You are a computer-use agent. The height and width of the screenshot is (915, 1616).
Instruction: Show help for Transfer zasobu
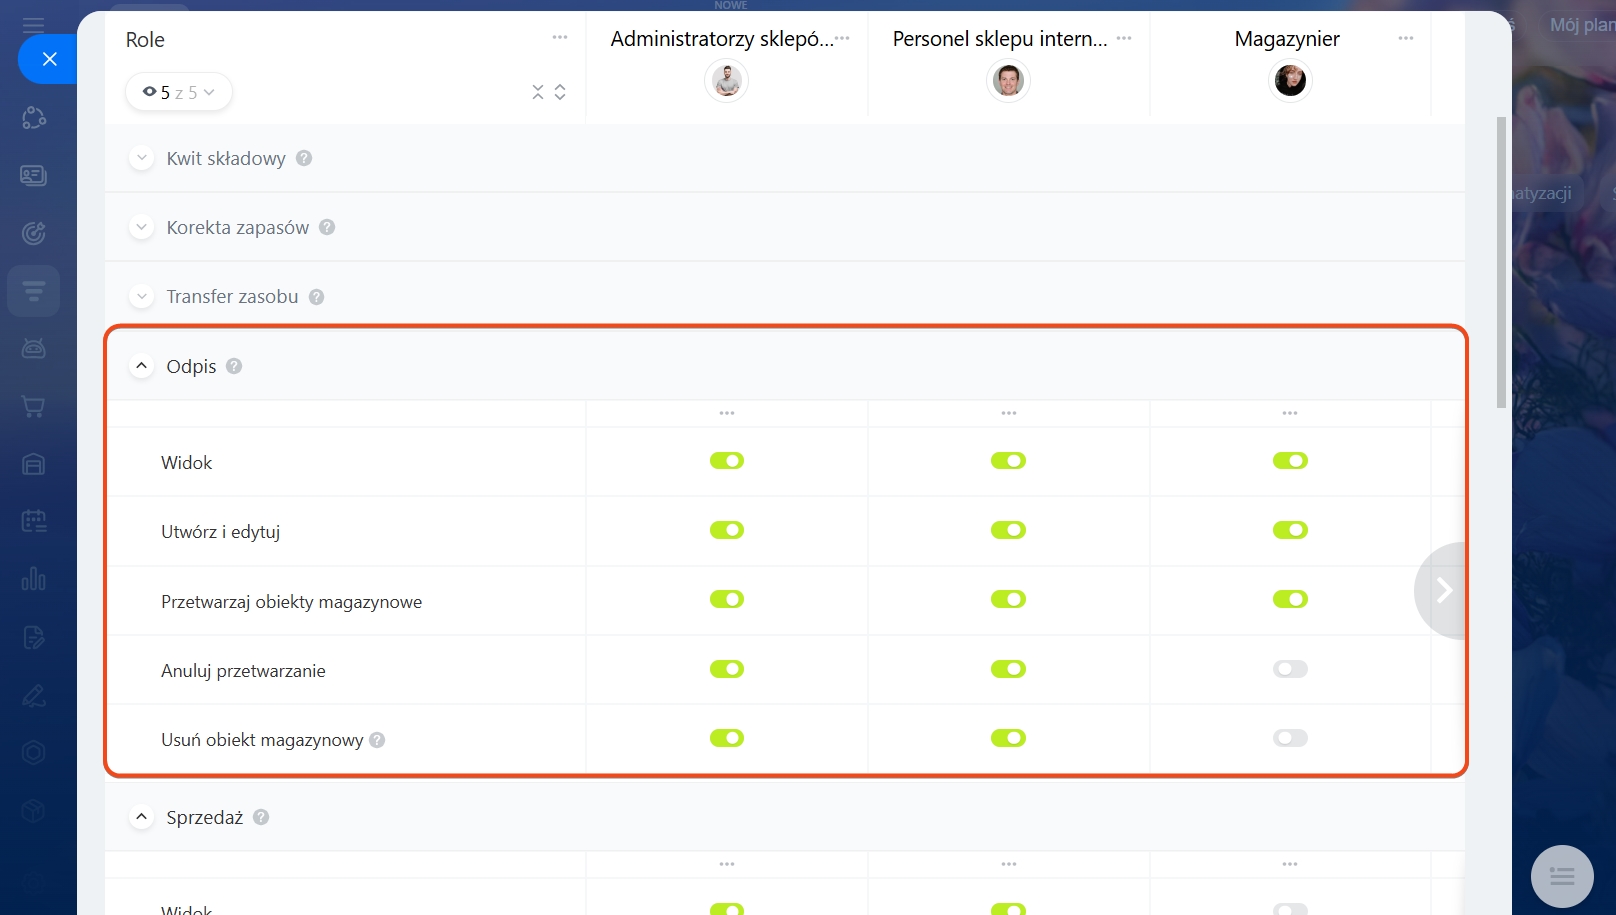tap(316, 297)
